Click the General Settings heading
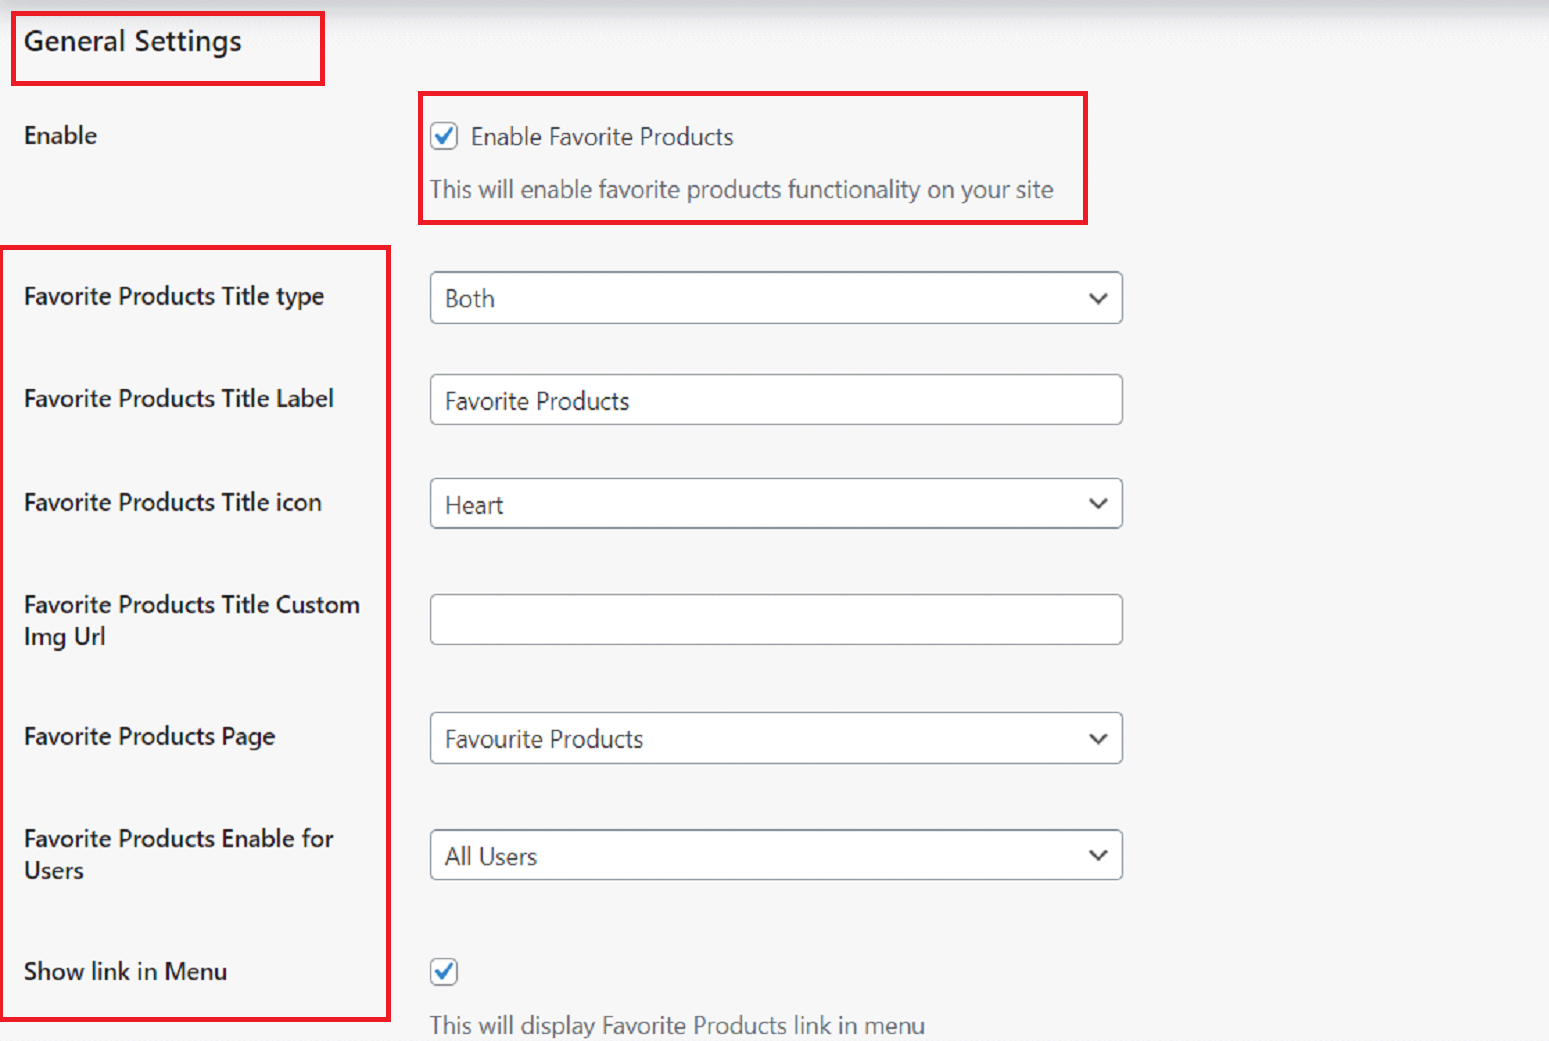This screenshot has width=1549, height=1041. tap(133, 42)
